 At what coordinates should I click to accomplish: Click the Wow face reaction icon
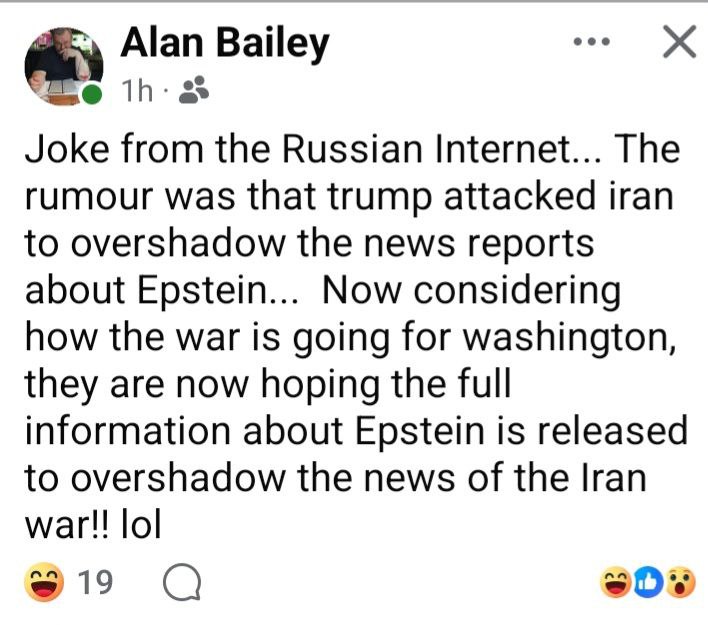(679, 582)
